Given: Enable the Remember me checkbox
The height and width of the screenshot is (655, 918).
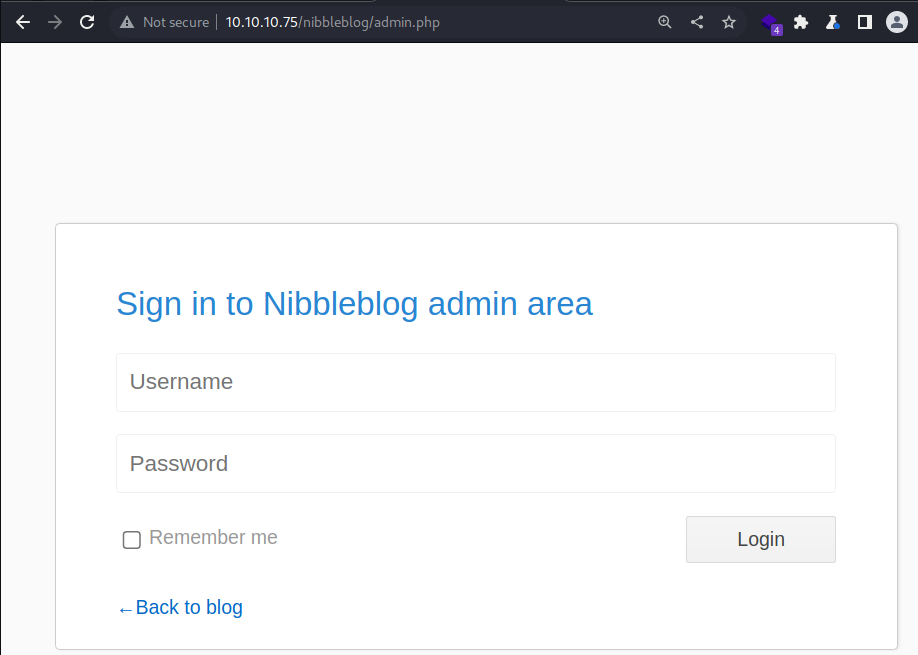Looking at the screenshot, I should (x=132, y=540).
